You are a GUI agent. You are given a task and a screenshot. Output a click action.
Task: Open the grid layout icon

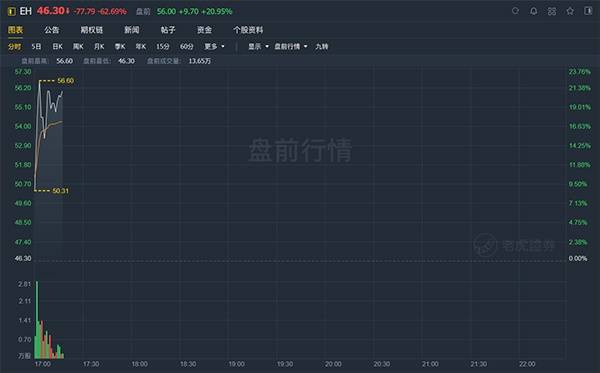click(x=552, y=11)
